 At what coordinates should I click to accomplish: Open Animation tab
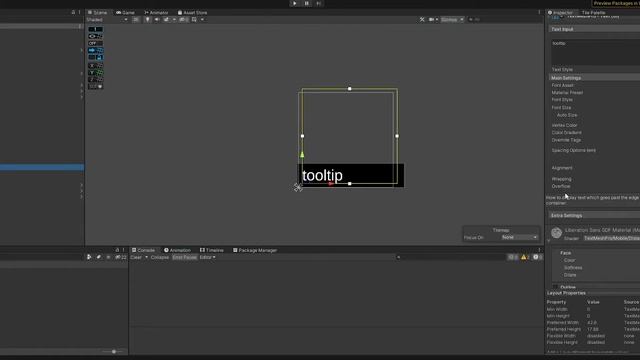(178, 250)
